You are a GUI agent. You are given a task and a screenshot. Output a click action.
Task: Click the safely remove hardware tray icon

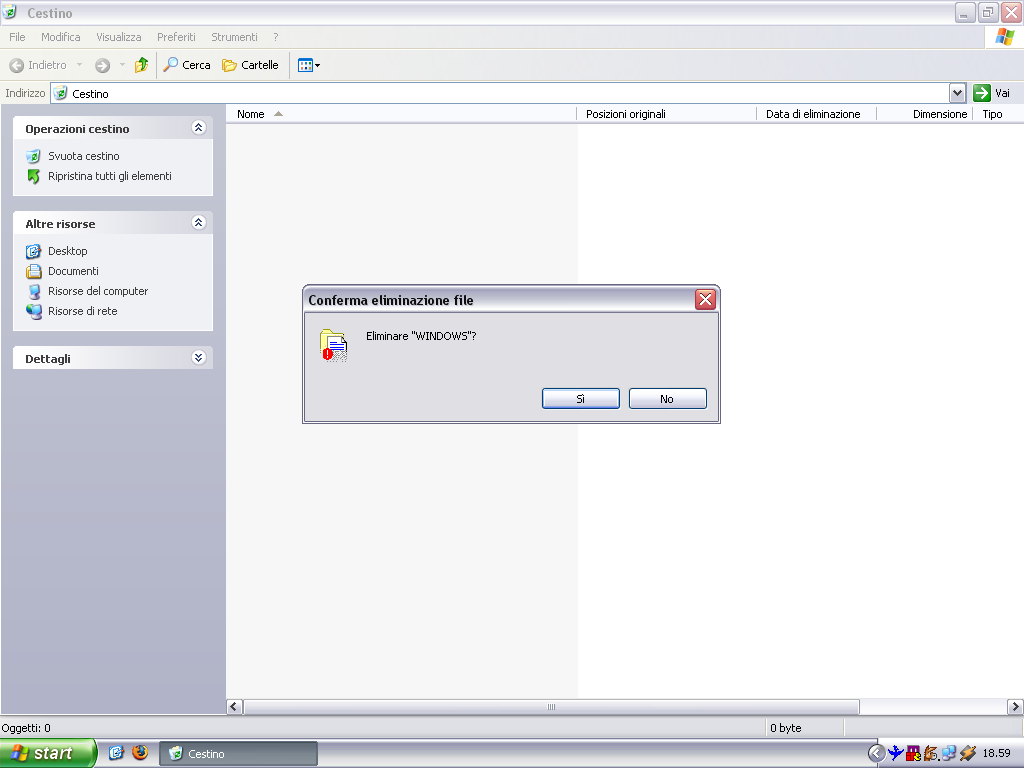click(968, 754)
